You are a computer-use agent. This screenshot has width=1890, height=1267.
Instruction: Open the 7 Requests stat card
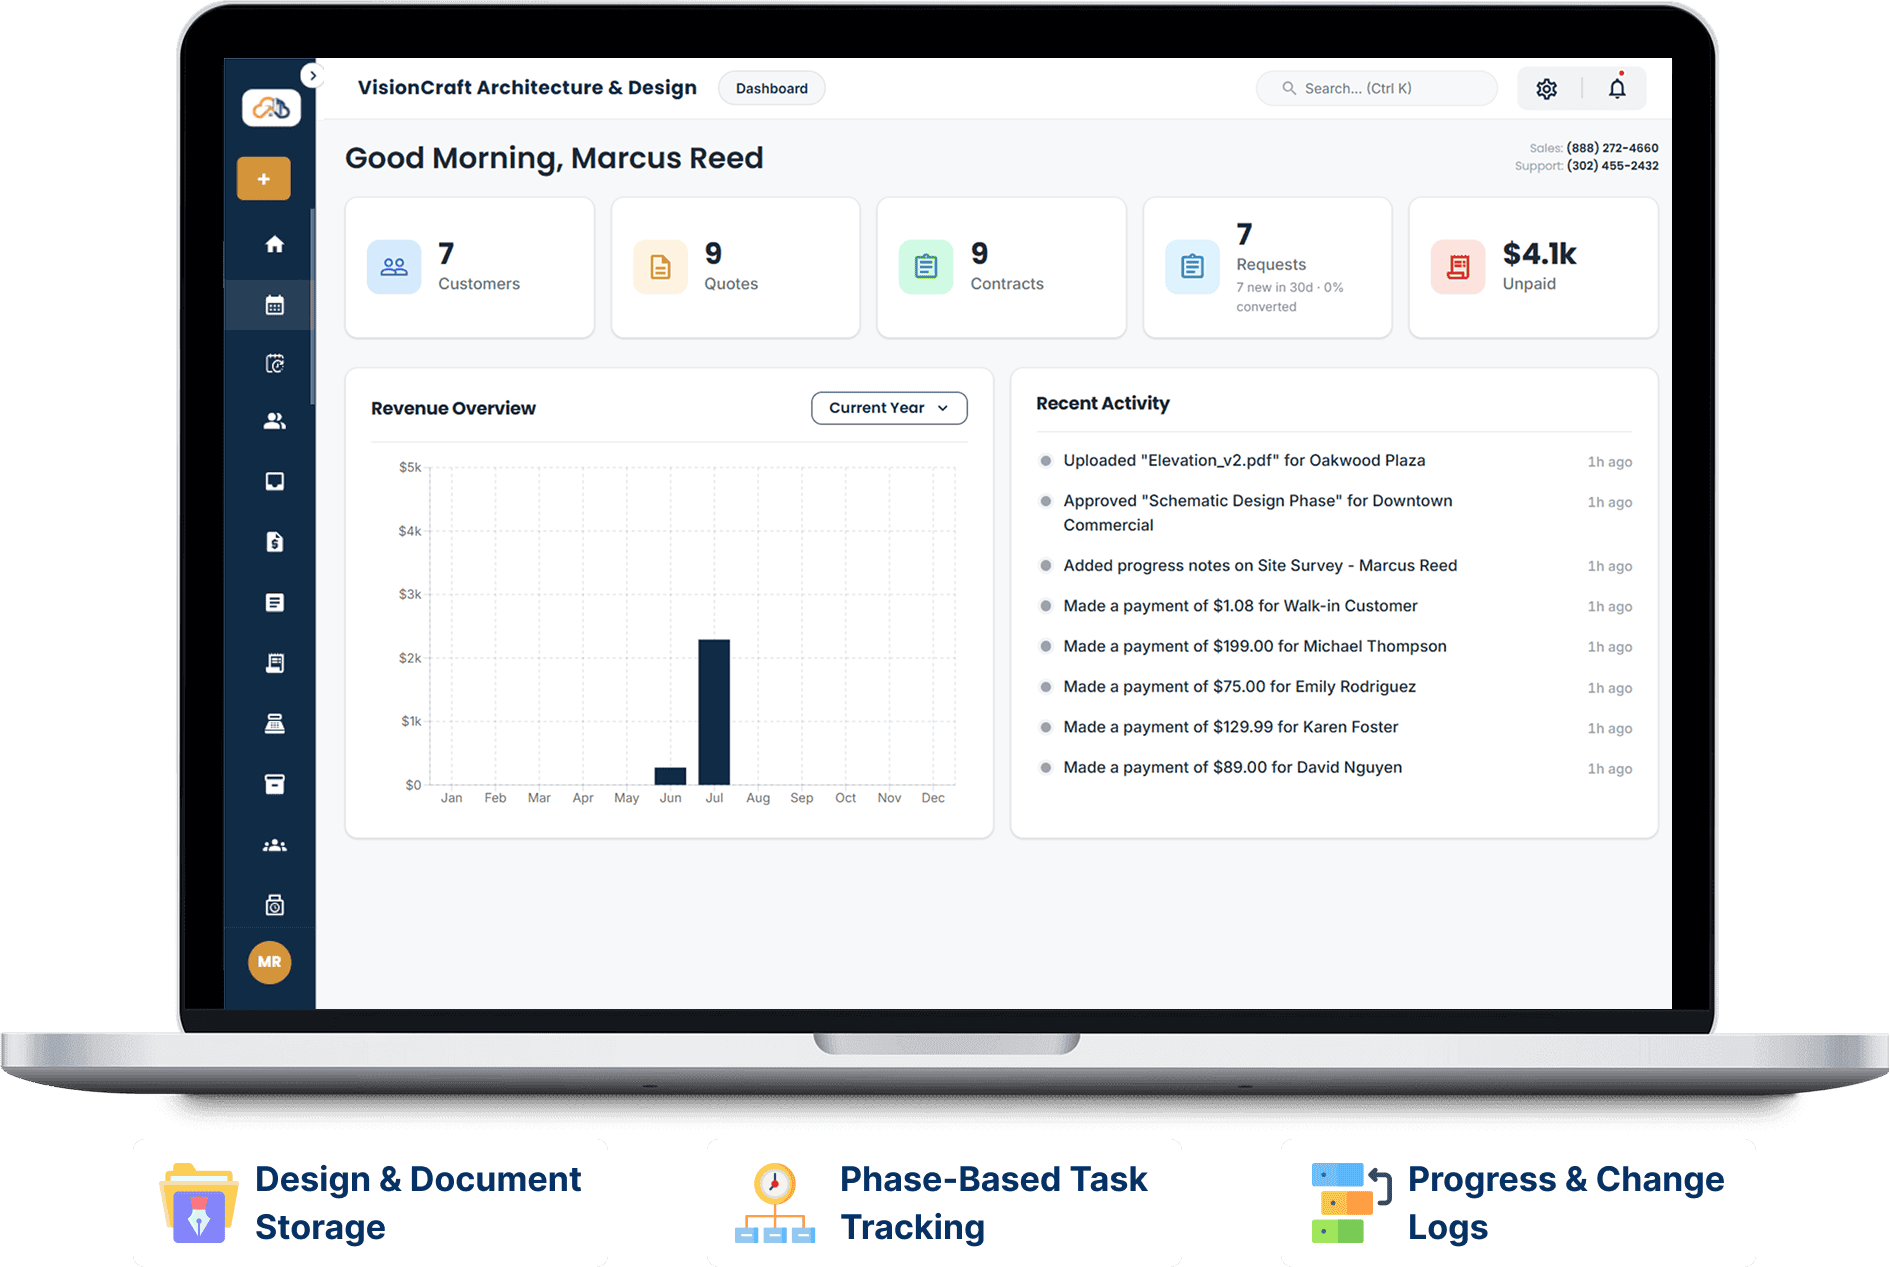[1268, 267]
